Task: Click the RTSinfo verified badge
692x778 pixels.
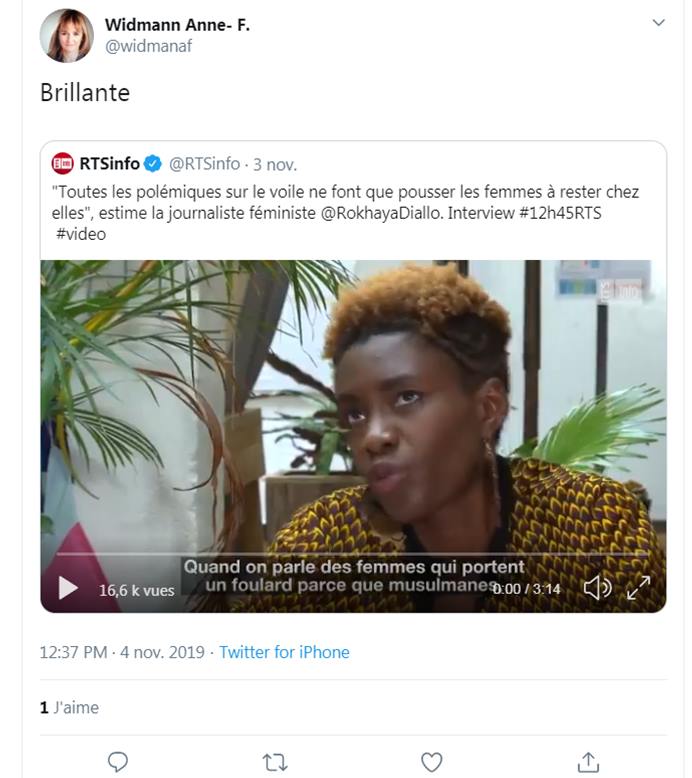Action: click(152, 164)
